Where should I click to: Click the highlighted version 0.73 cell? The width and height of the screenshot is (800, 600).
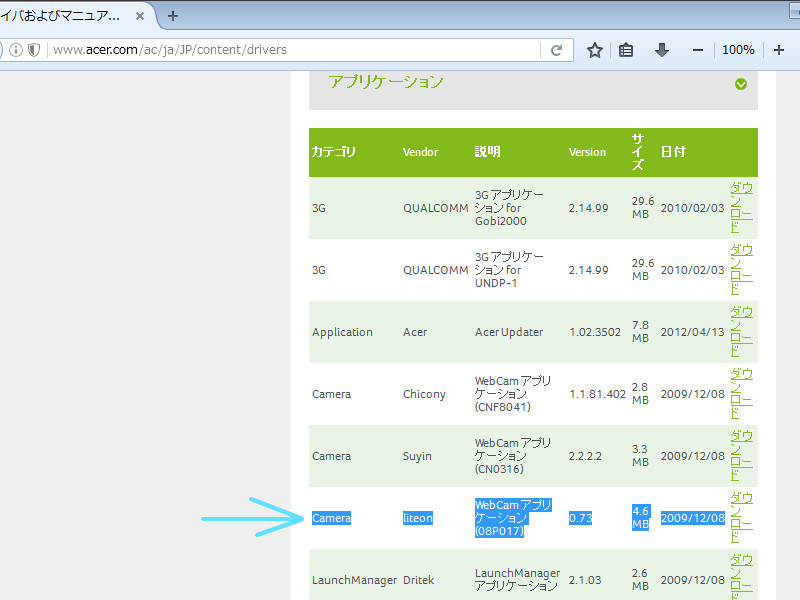tap(581, 518)
